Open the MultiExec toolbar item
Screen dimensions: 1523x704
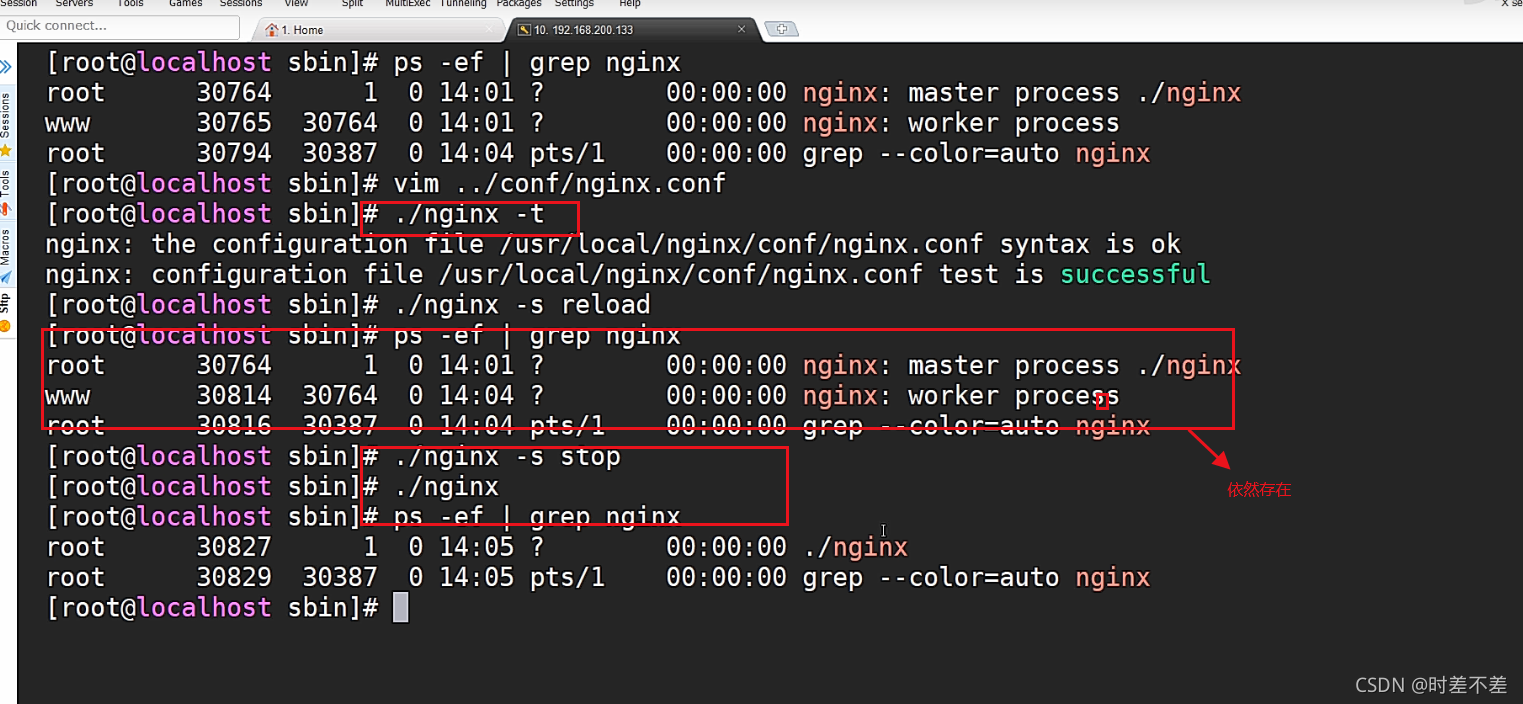(408, 4)
